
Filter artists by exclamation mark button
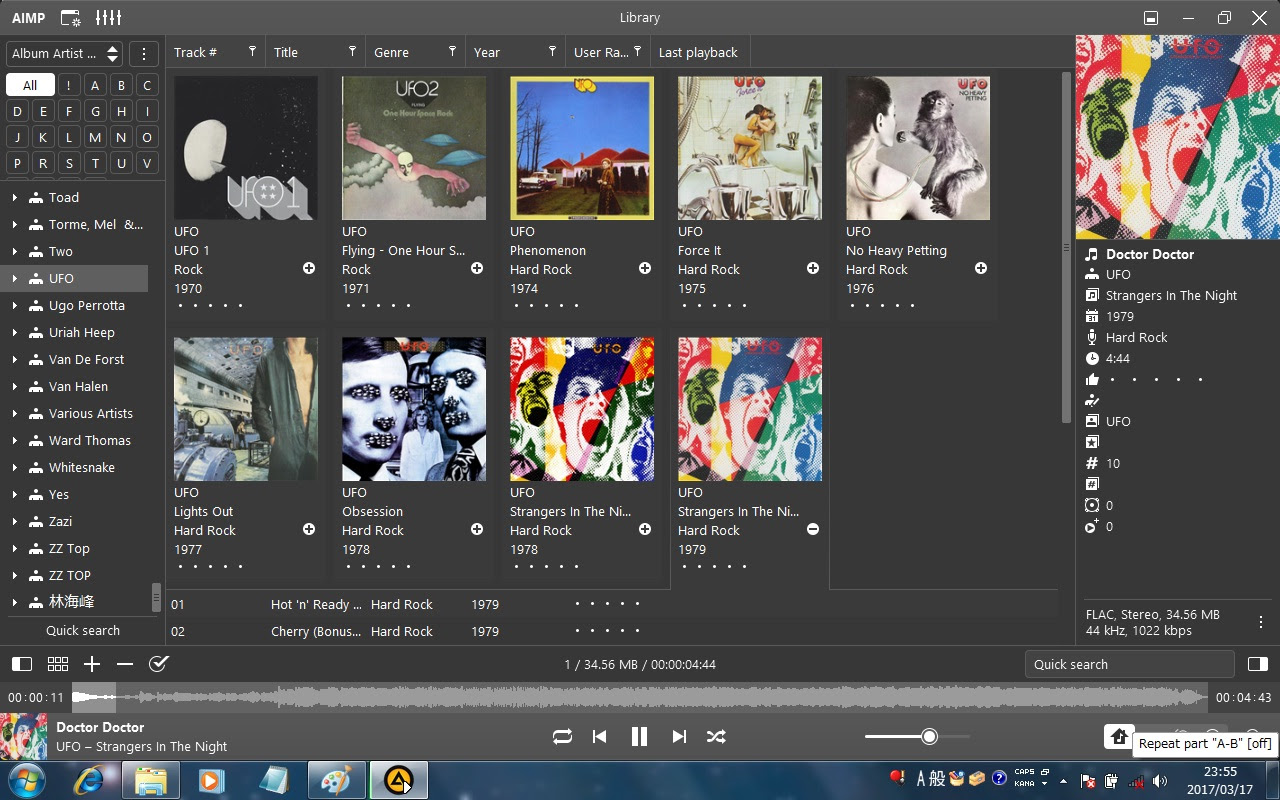69,85
